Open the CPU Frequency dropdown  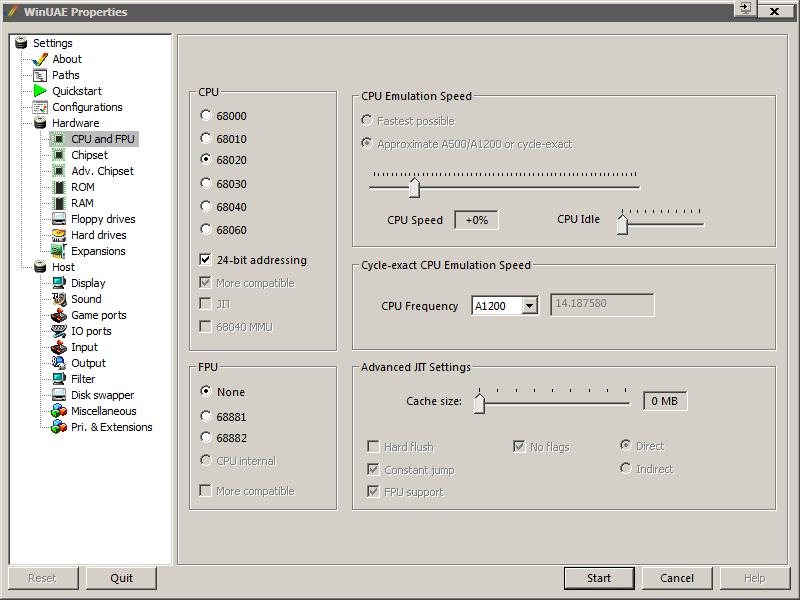[x=530, y=306]
